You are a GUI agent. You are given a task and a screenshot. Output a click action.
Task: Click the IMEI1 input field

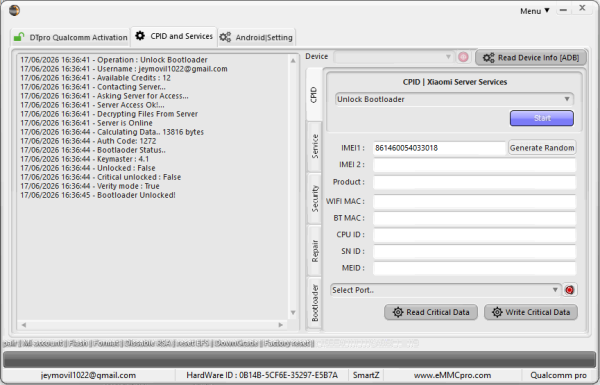(x=439, y=148)
